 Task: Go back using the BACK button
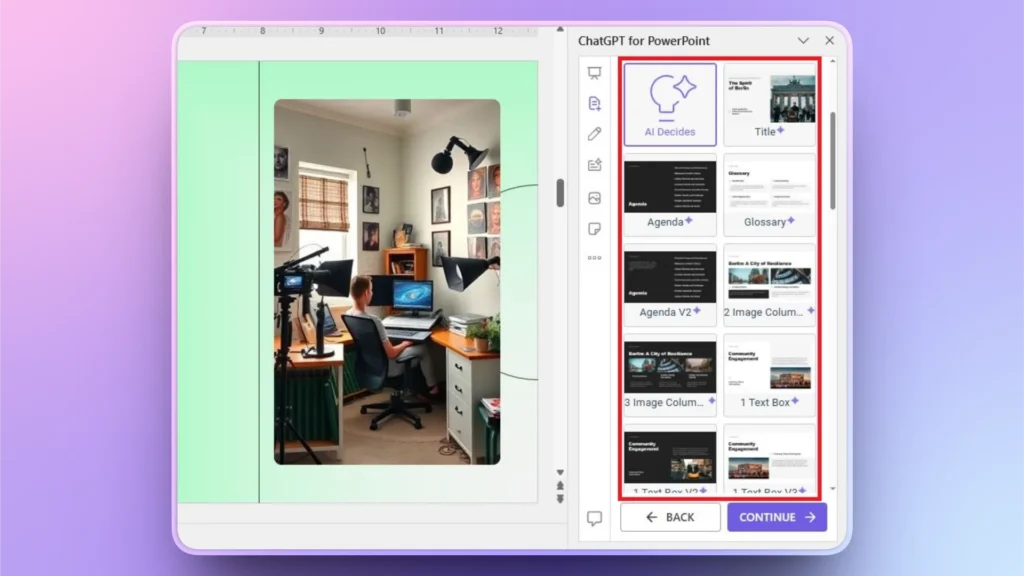[670, 517]
